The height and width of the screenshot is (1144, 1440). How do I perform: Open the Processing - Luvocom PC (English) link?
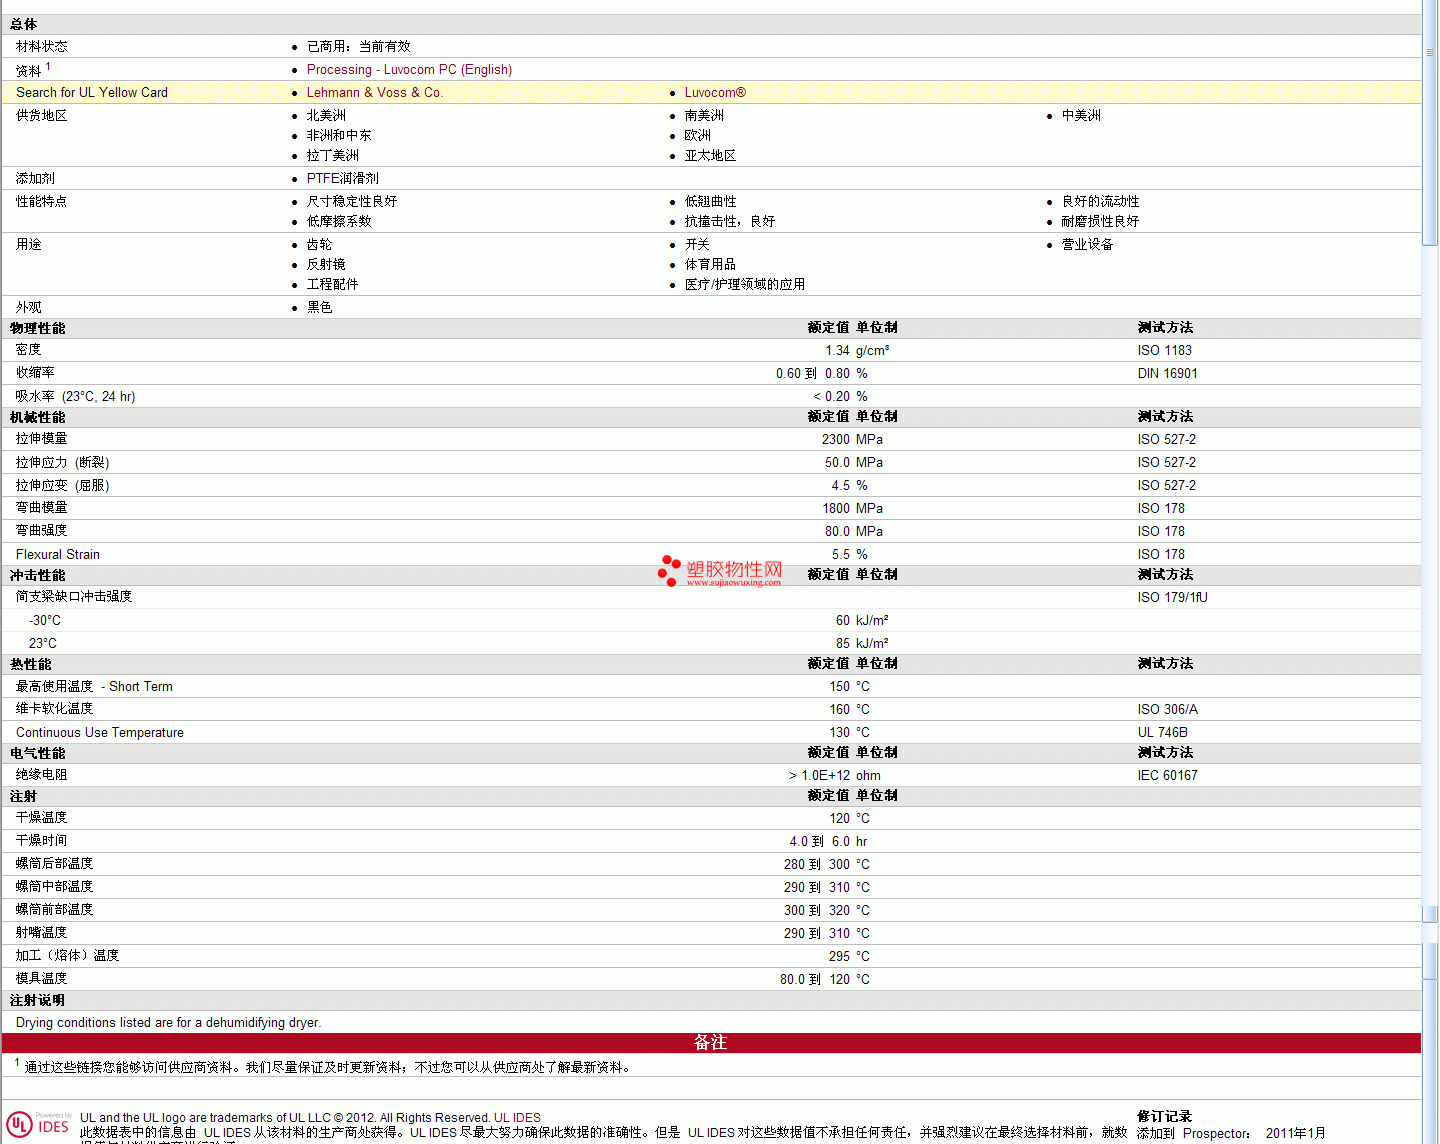tap(409, 69)
